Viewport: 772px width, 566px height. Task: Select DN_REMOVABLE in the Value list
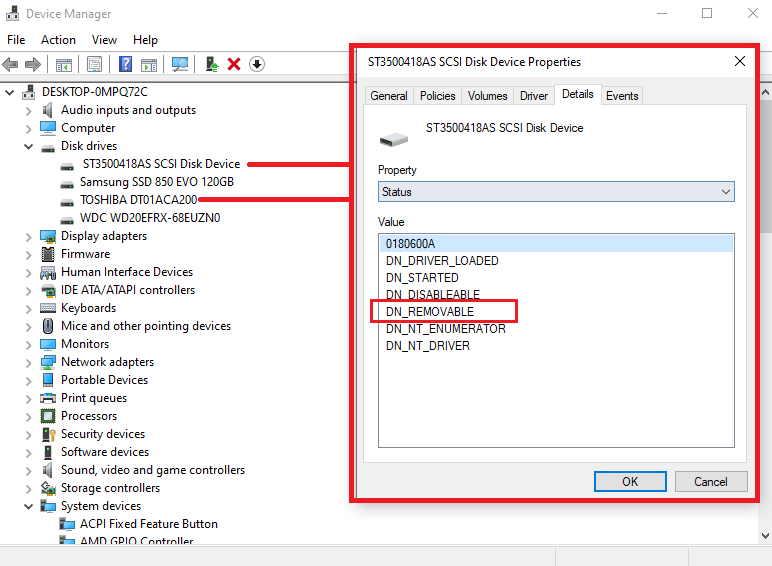tap(430, 312)
